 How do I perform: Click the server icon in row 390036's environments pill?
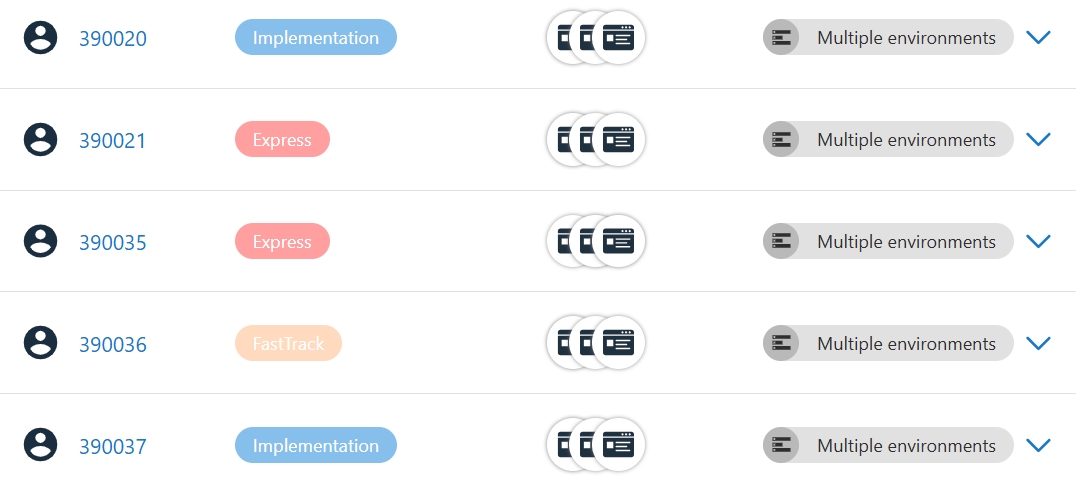tap(781, 343)
